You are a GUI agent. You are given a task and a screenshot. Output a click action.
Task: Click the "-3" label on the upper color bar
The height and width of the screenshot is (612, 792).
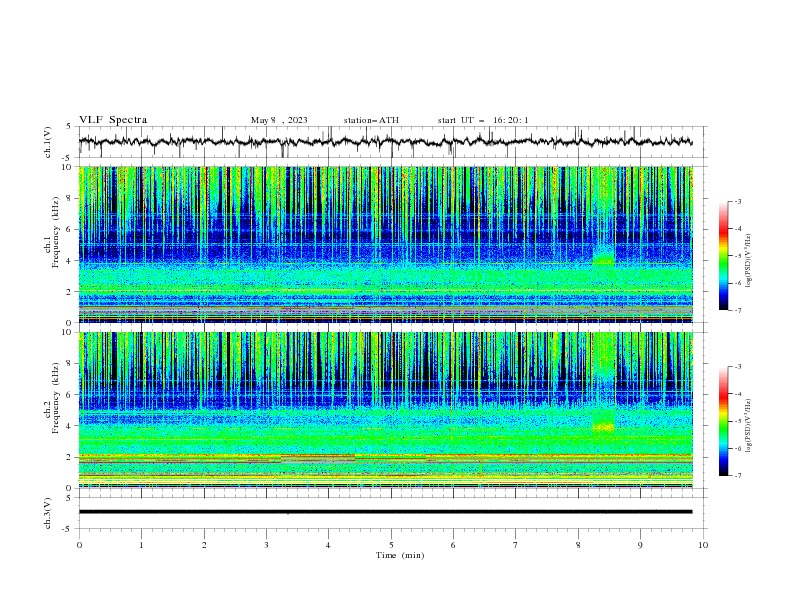(x=737, y=201)
